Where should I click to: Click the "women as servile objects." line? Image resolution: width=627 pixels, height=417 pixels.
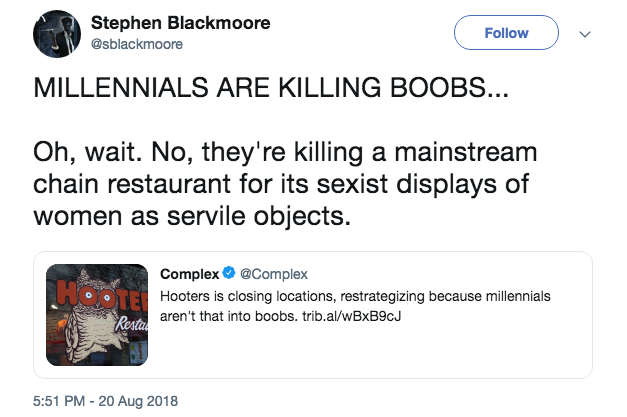[x=194, y=216]
